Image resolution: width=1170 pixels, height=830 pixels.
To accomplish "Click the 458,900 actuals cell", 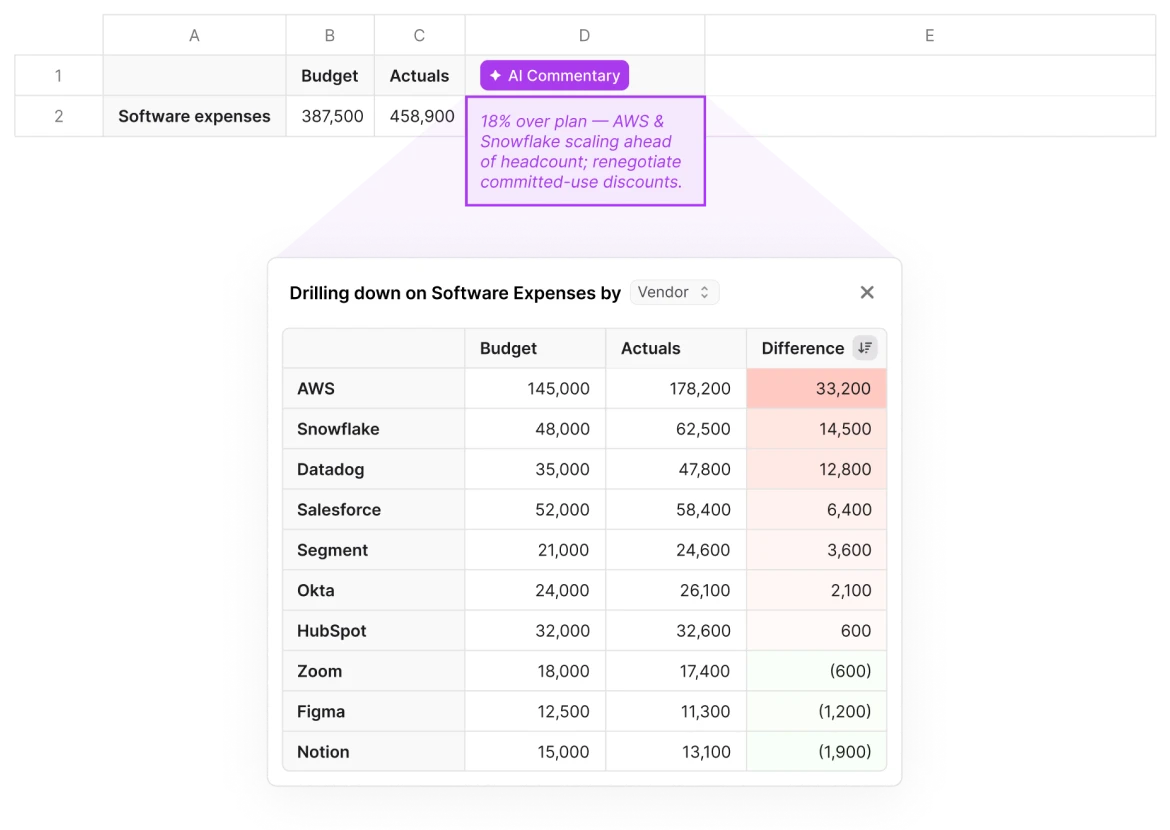I will (x=419, y=116).
